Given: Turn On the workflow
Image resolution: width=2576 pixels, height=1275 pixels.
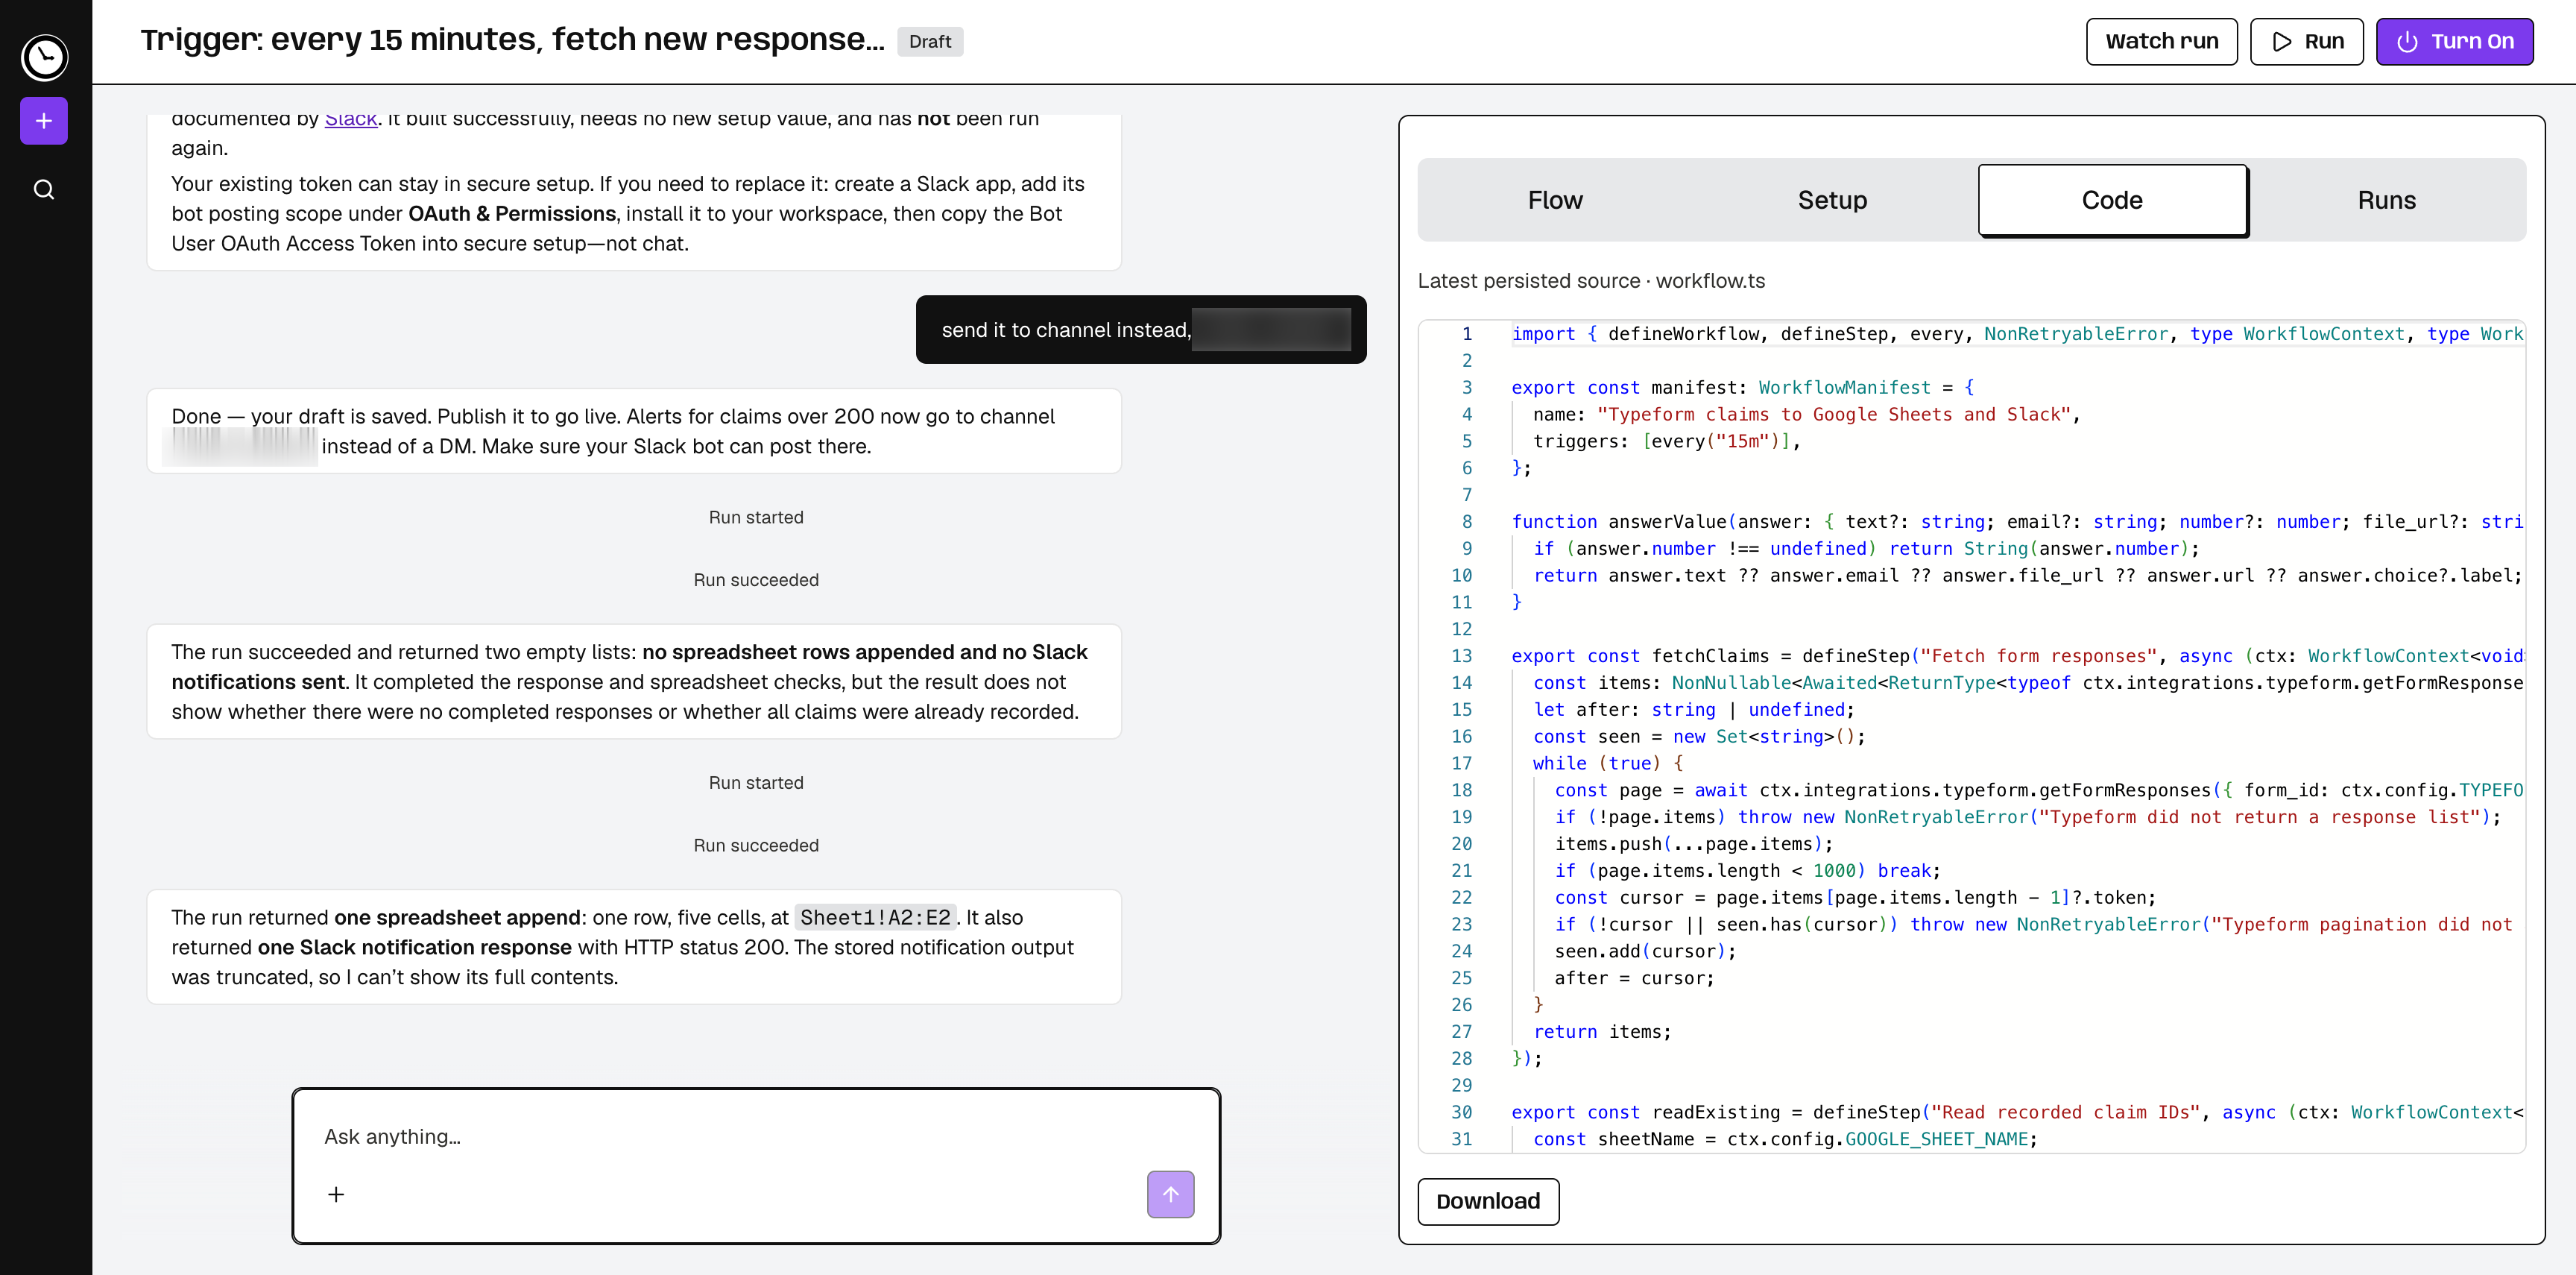Looking at the screenshot, I should tap(2454, 41).
